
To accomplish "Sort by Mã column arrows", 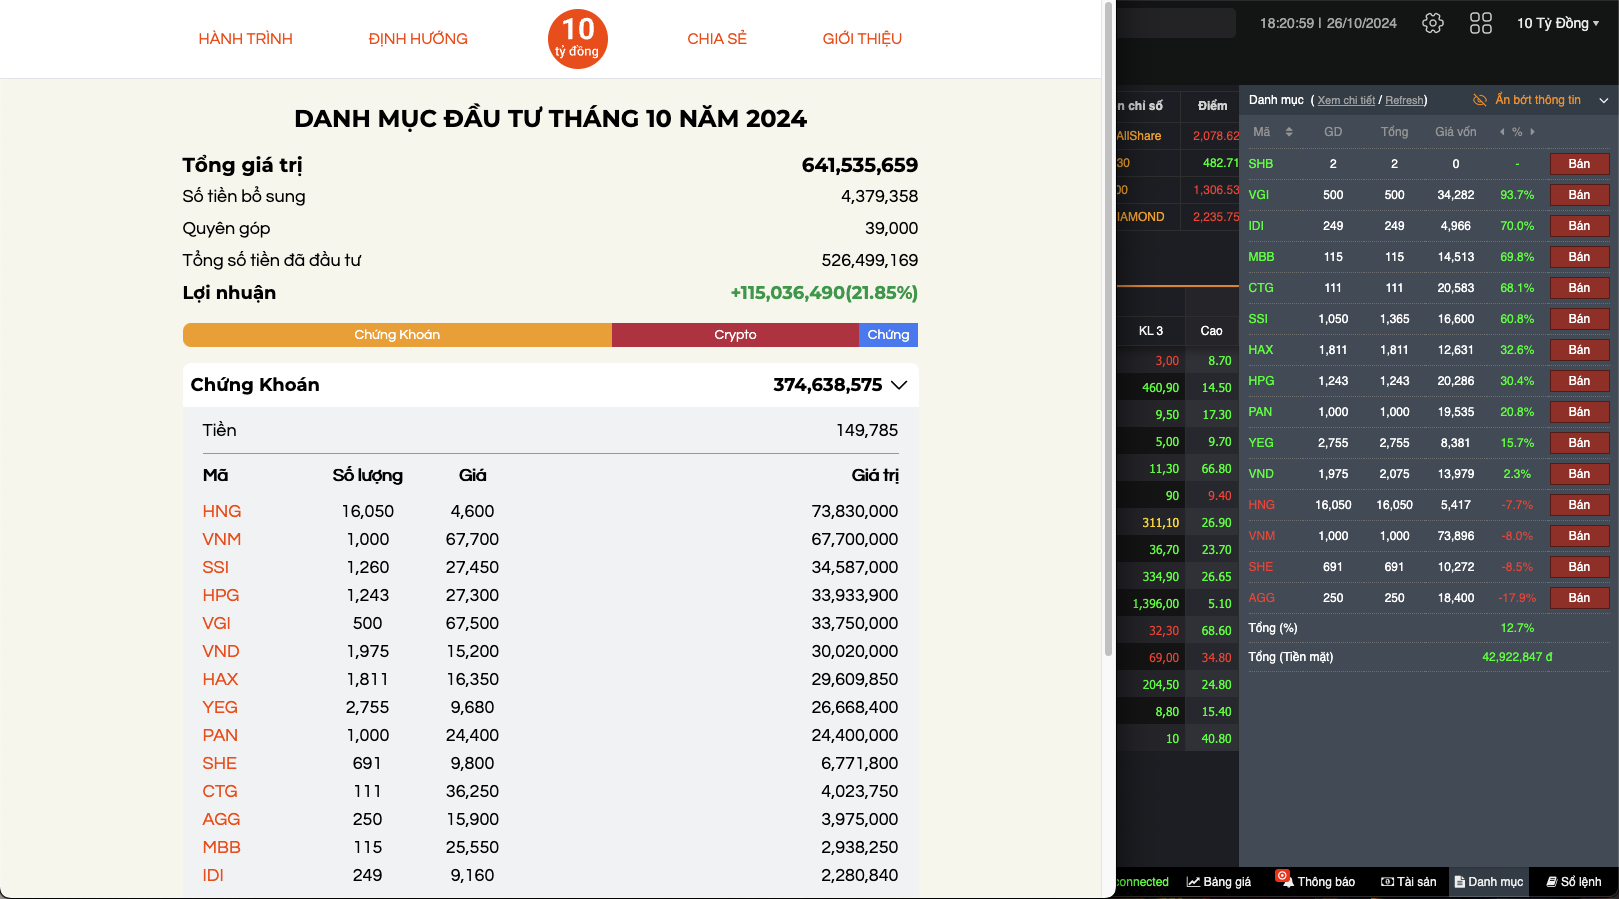I will pyautogui.click(x=1289, y=132).
